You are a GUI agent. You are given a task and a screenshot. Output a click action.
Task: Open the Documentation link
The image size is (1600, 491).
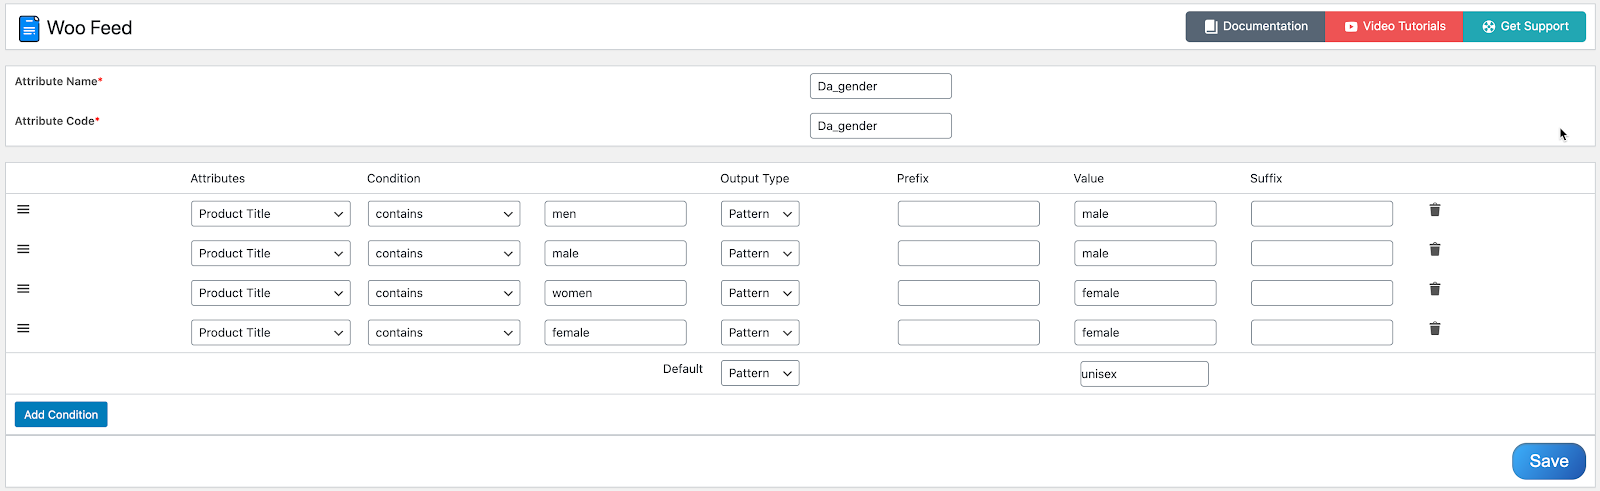1255,27
